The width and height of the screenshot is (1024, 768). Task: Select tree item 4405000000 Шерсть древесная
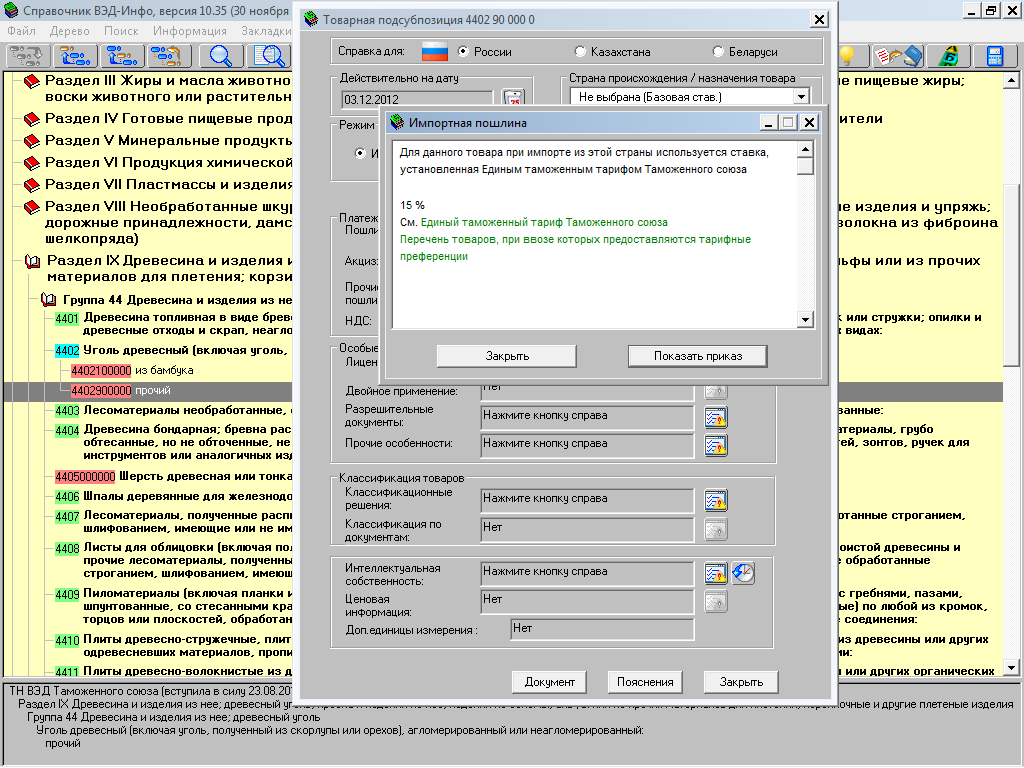(x=85, y=477)
